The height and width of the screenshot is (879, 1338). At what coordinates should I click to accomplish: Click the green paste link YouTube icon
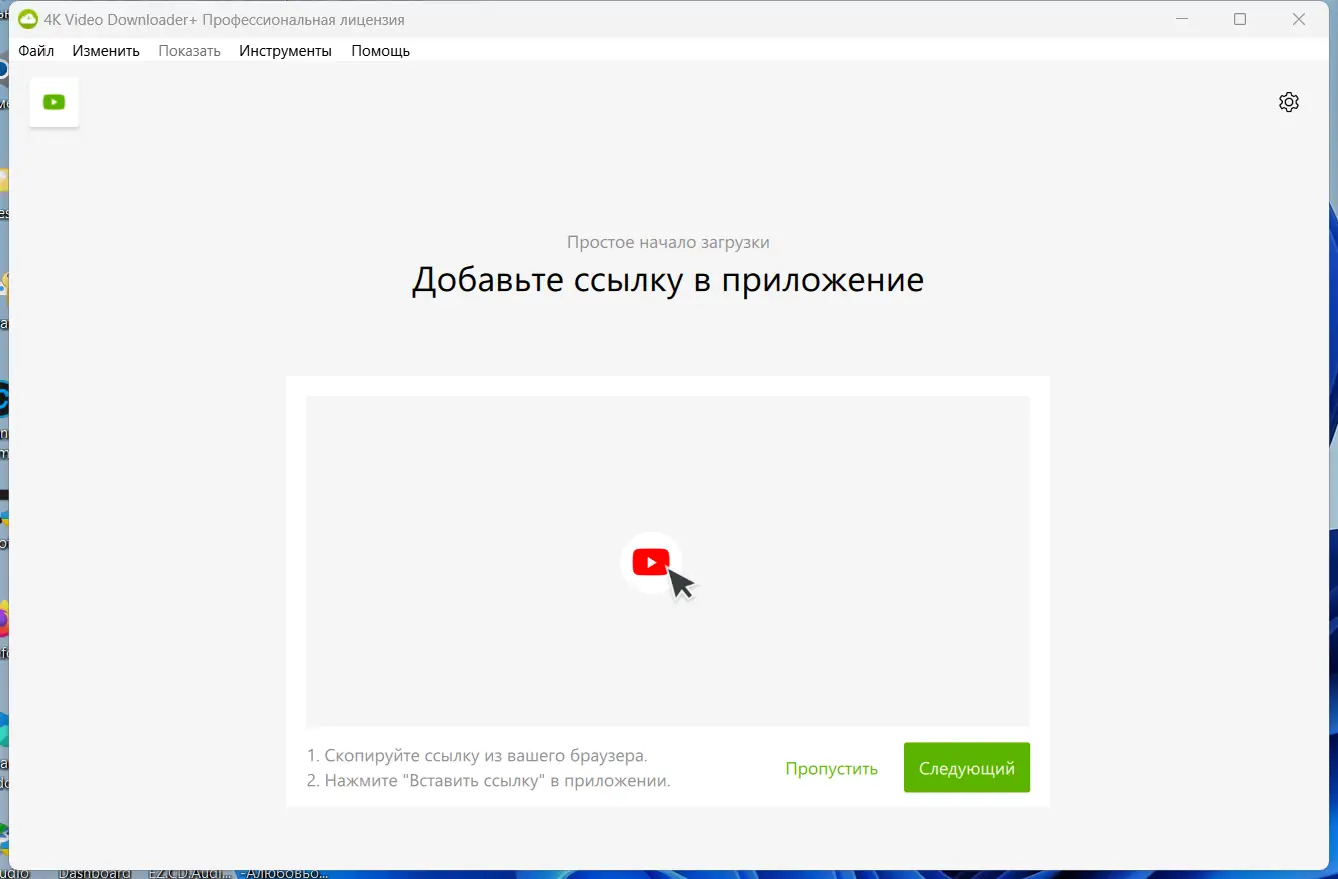54,102
